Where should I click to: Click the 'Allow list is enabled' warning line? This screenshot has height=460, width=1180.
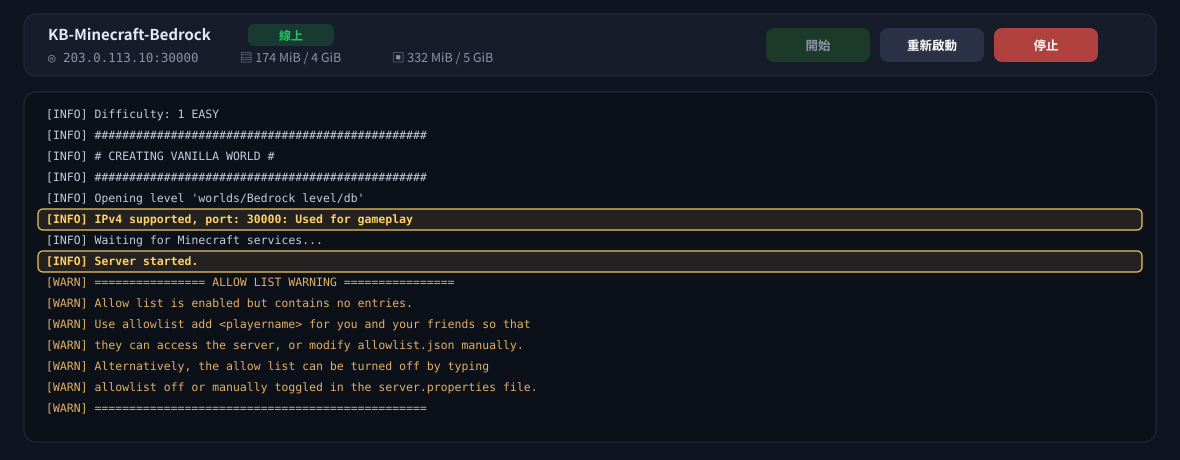[x=230, y=303]
